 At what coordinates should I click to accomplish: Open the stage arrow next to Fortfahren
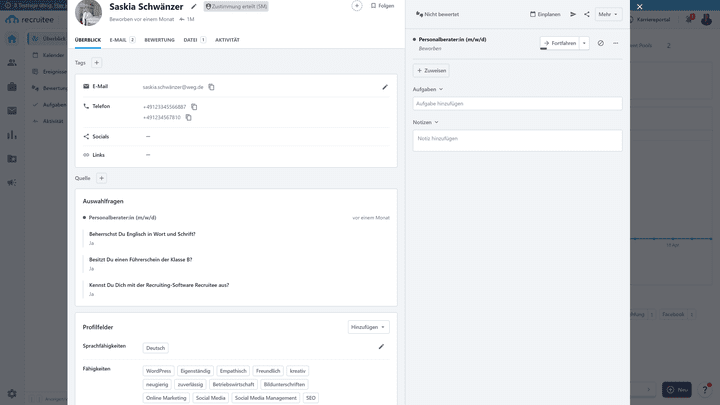pyautogui.click(x=584, y=43)
